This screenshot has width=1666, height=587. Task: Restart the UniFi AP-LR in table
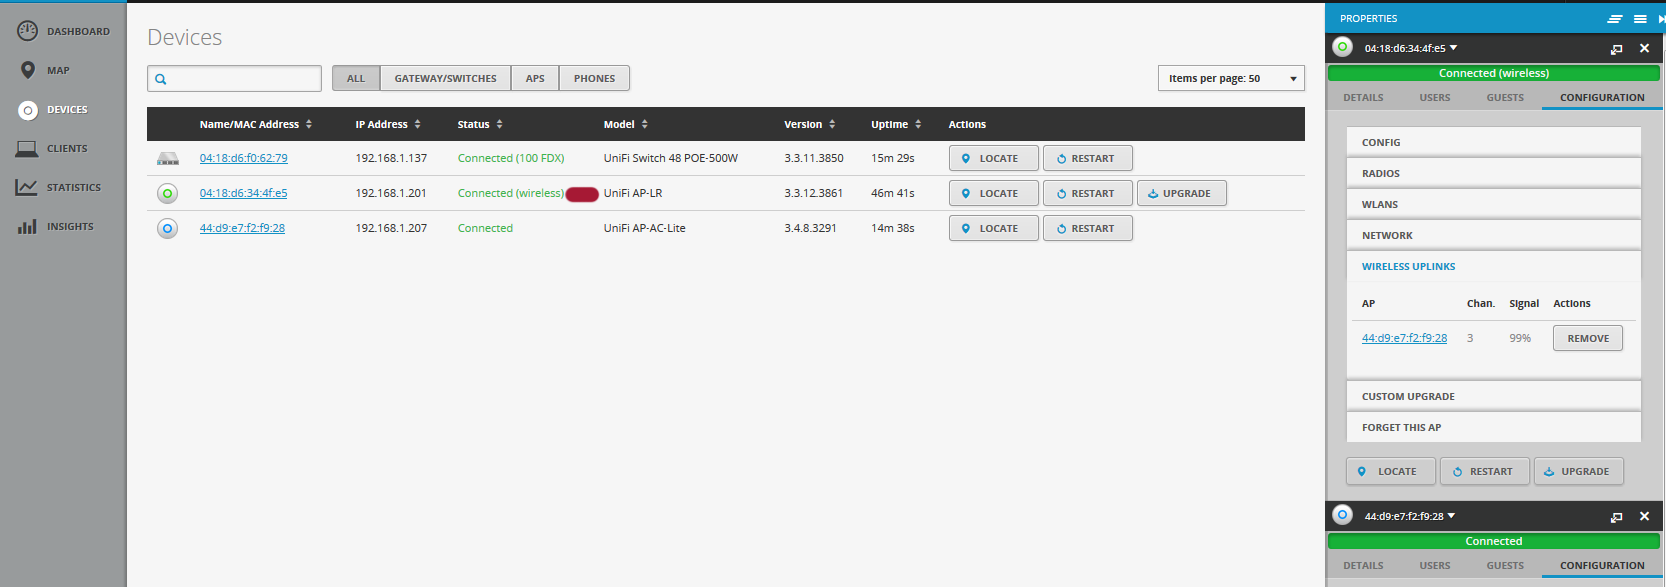point(1087,193)
